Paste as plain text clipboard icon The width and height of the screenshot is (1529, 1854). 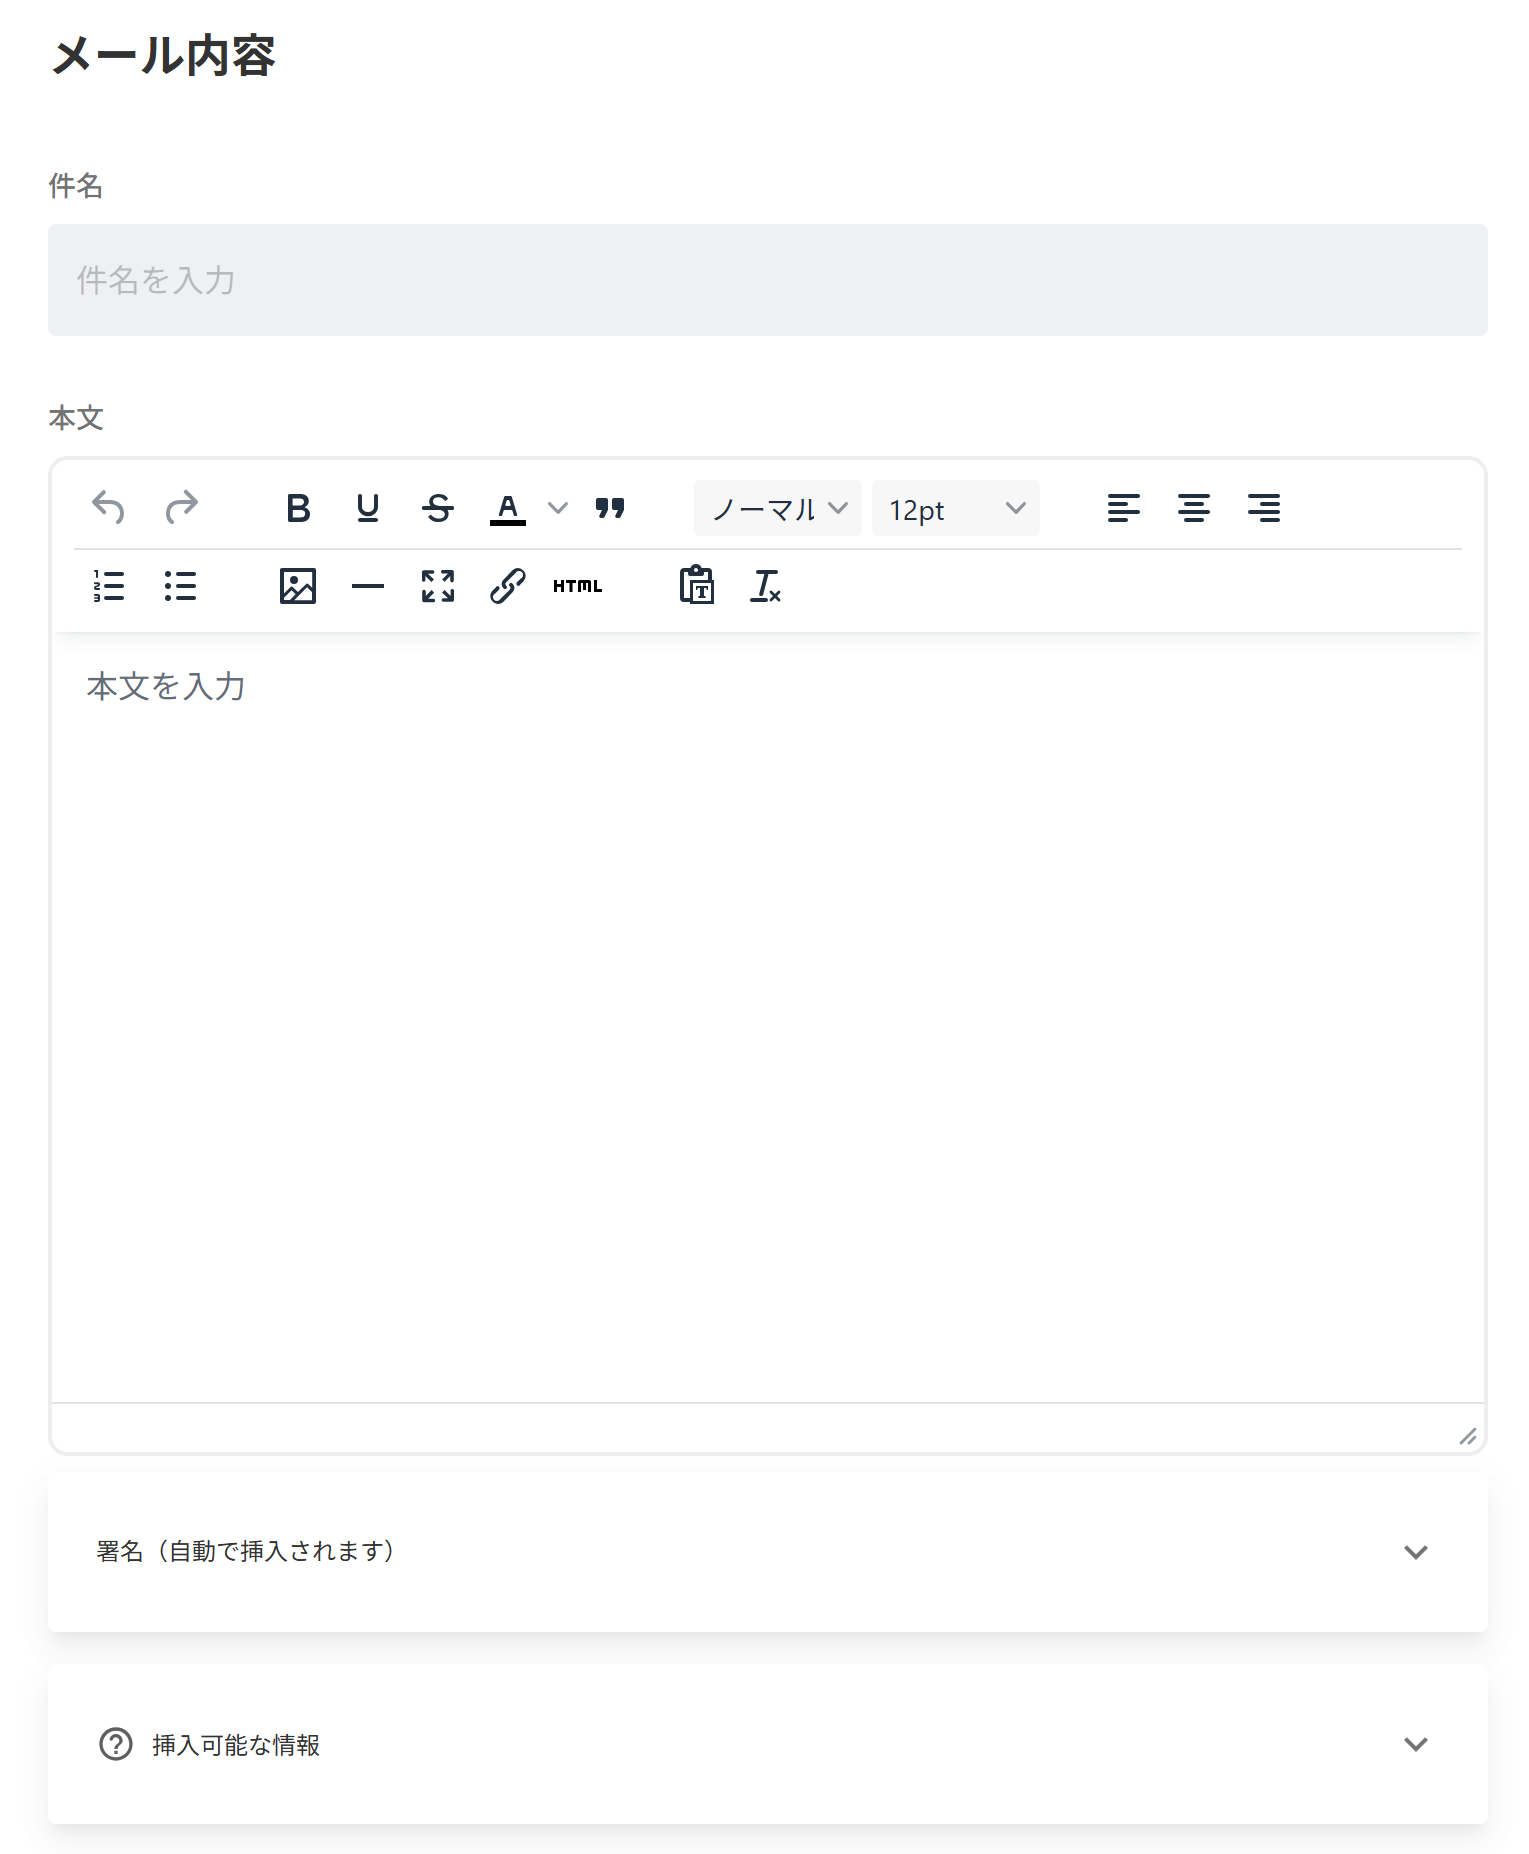point(697,585)
